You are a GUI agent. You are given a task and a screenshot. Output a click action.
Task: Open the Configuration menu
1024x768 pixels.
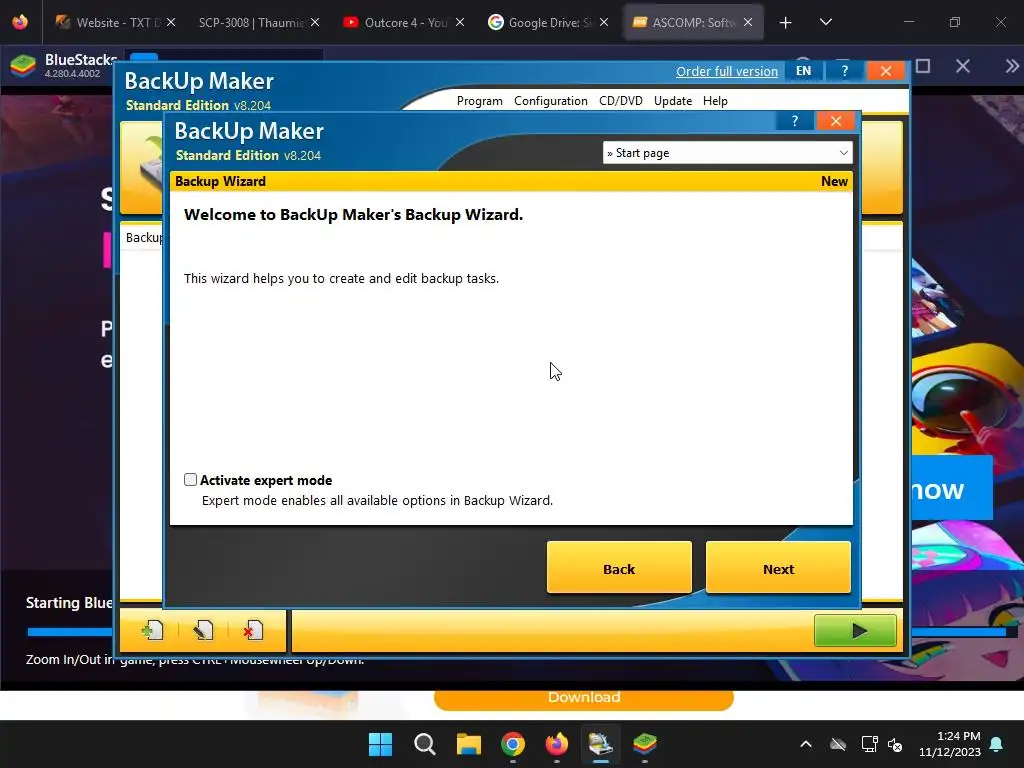pyautogui.click(x=551, y=101)
